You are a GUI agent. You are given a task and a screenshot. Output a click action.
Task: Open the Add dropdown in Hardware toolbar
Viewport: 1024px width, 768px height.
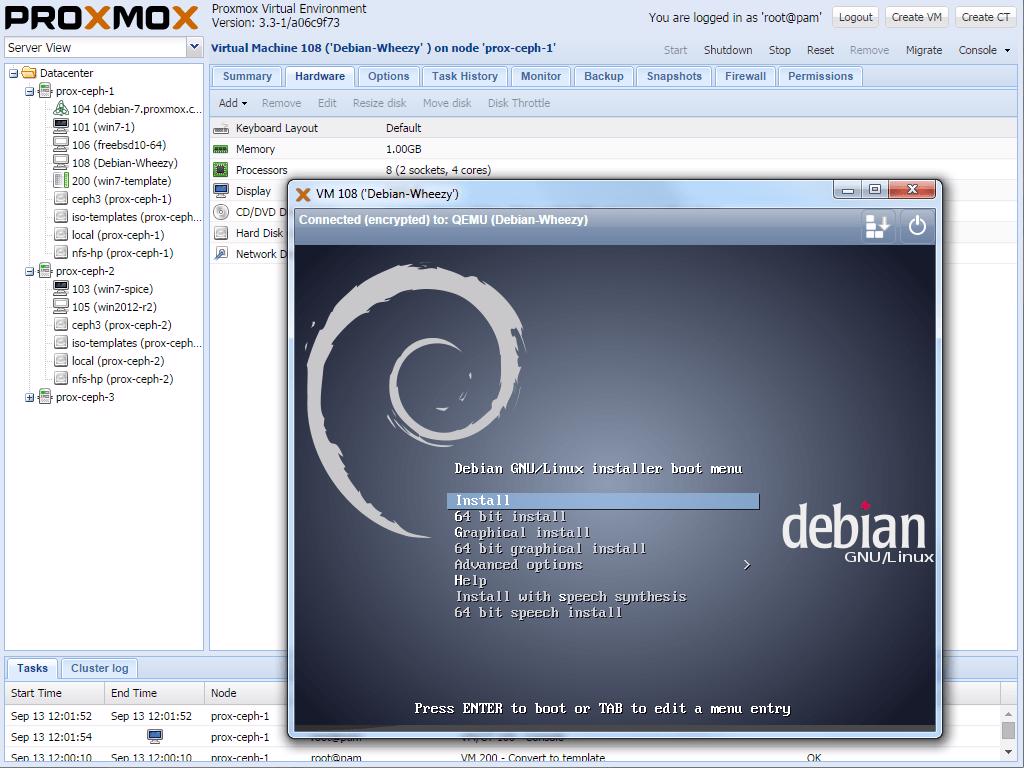[x=231, y=103]
